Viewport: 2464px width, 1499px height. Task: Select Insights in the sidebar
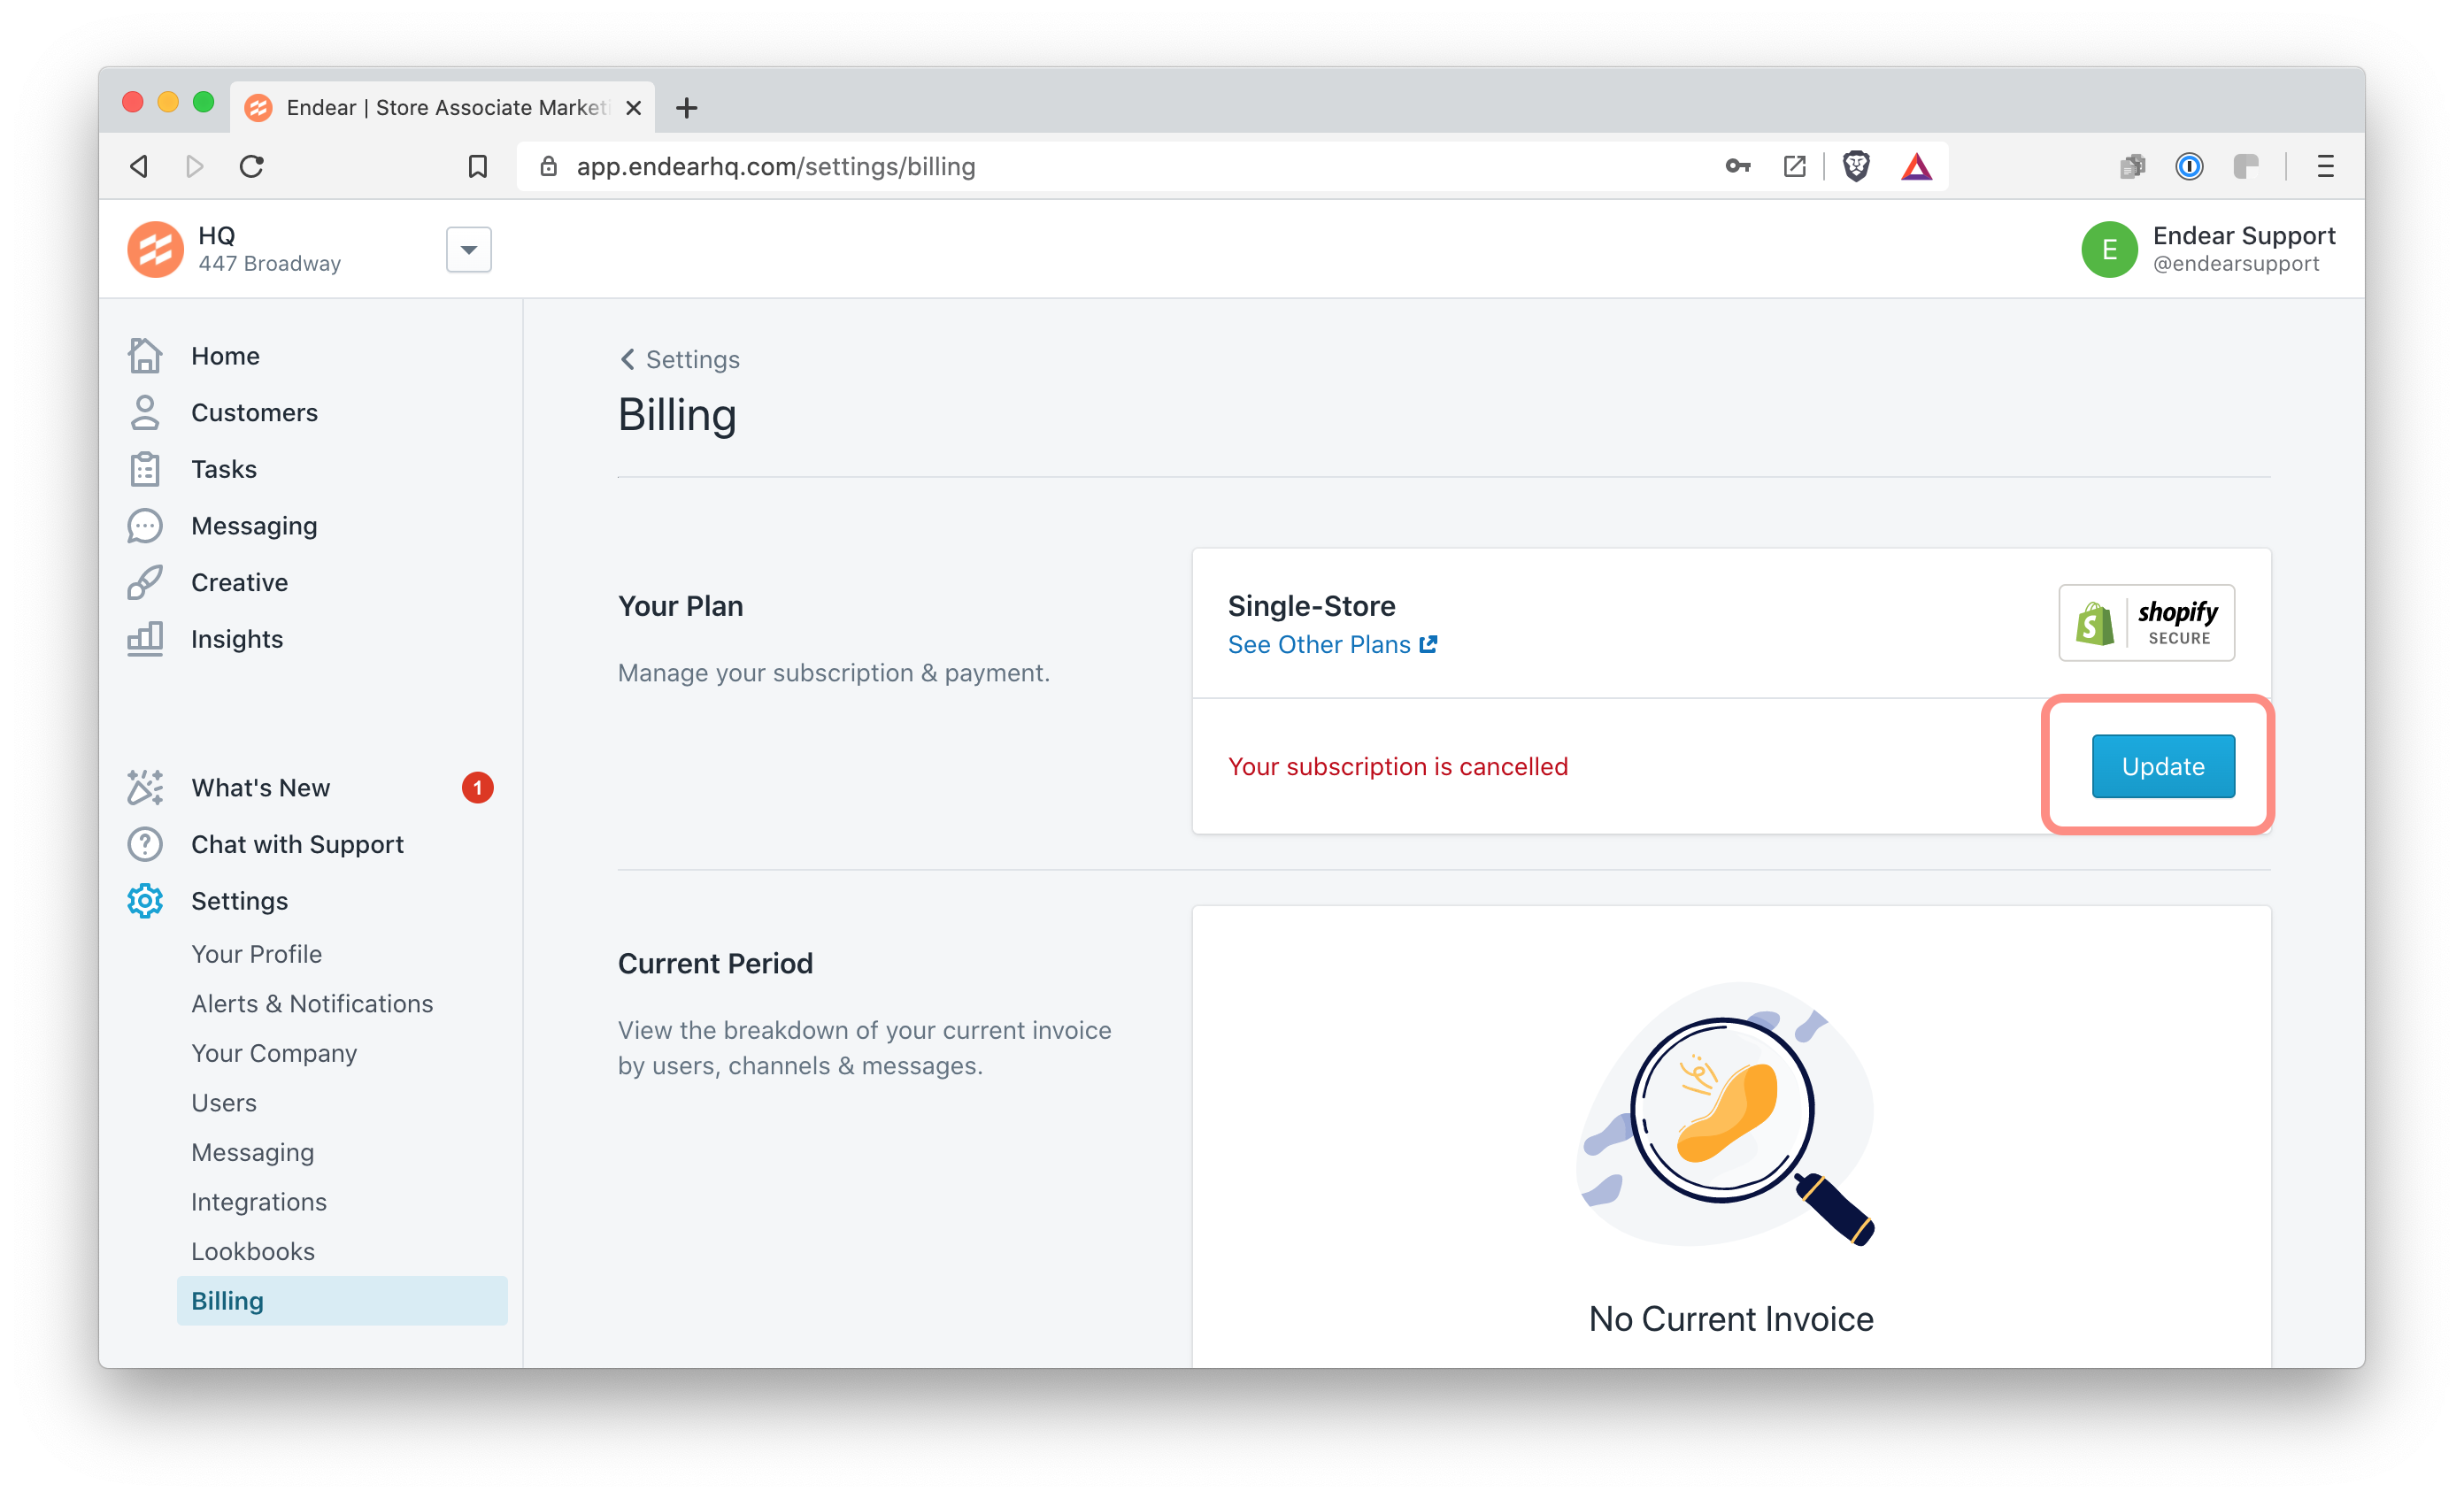click(237, 639)
